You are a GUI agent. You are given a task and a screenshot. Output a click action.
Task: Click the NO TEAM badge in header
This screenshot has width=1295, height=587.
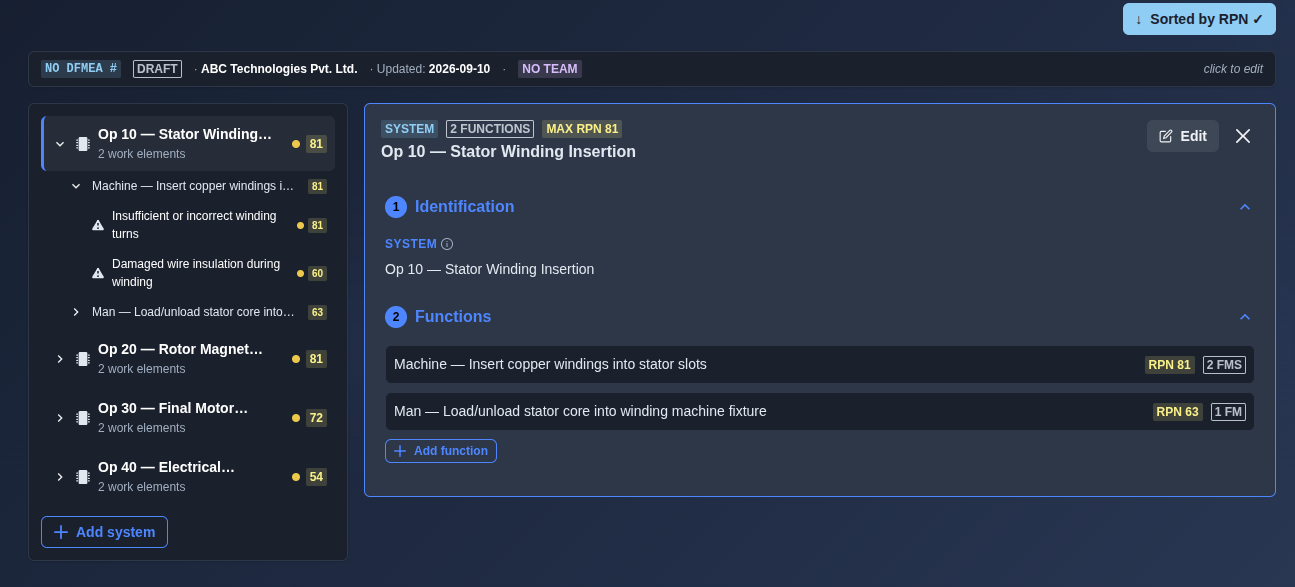click(x=550, y=69)
